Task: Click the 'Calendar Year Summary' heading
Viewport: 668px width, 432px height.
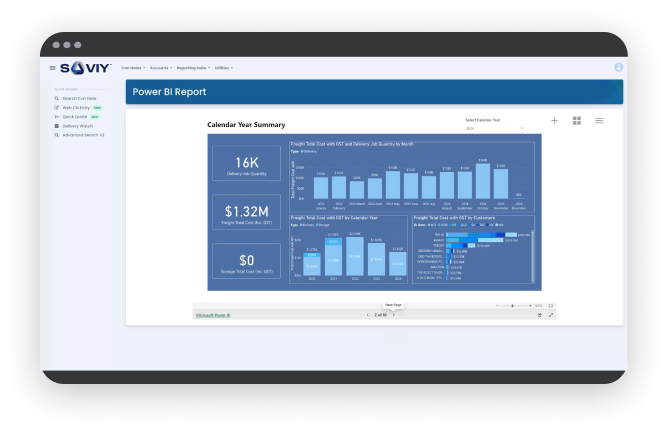Action: (246, 125)
